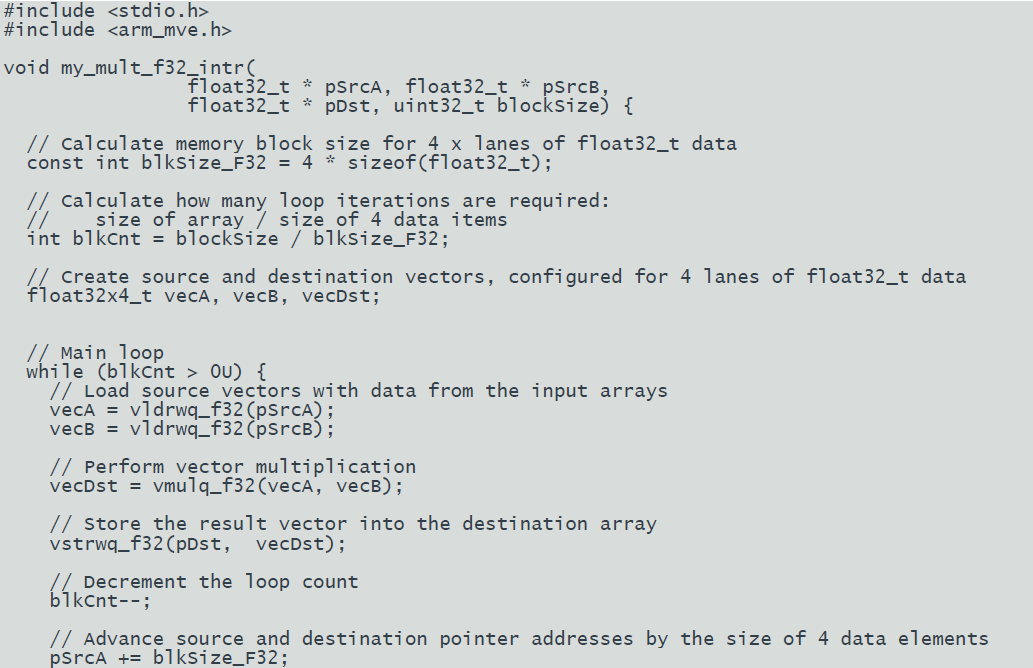The image size is (1033, 668).
Task: Click the '#include <stdio.h>' line
Action: pyautogui.click(x=106, y=11)
